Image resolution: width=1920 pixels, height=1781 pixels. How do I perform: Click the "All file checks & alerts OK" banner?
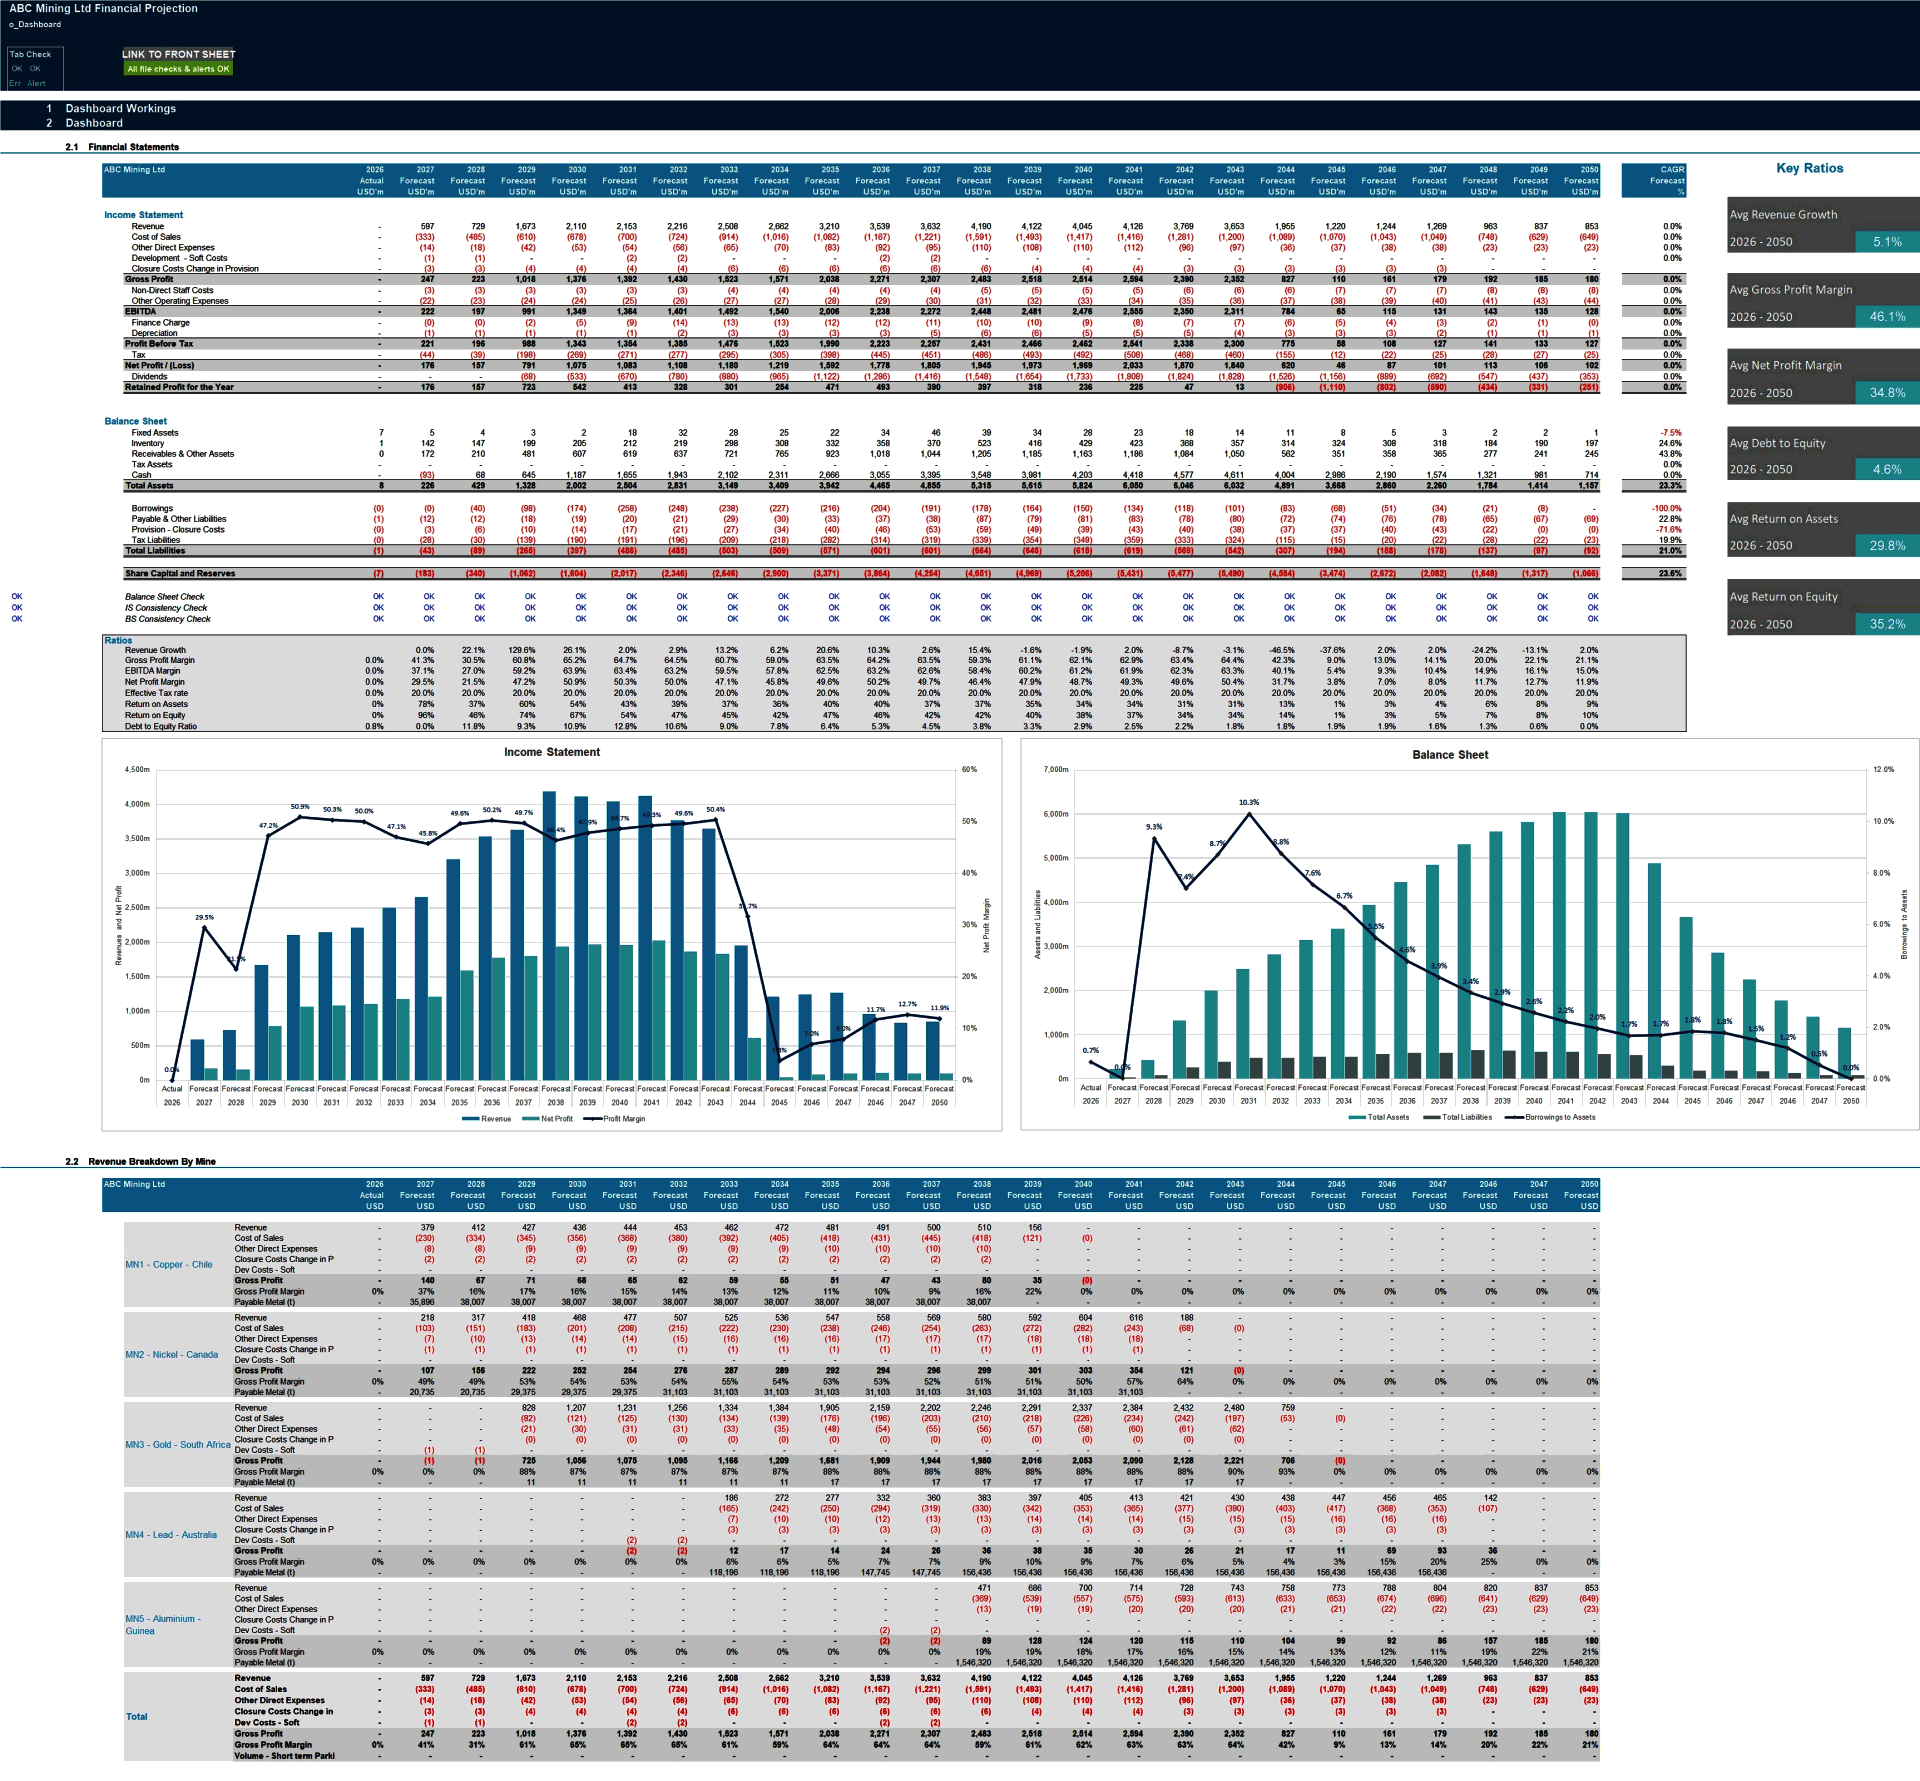click(178, 69)
